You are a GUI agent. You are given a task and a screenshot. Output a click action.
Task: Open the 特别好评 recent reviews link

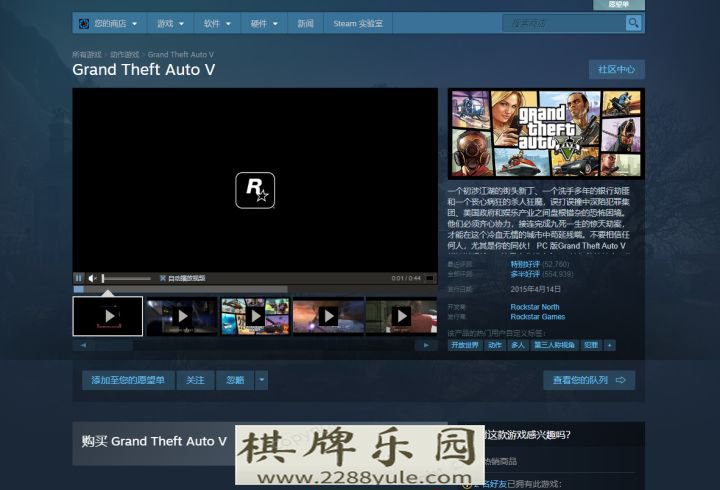[525, 264]
